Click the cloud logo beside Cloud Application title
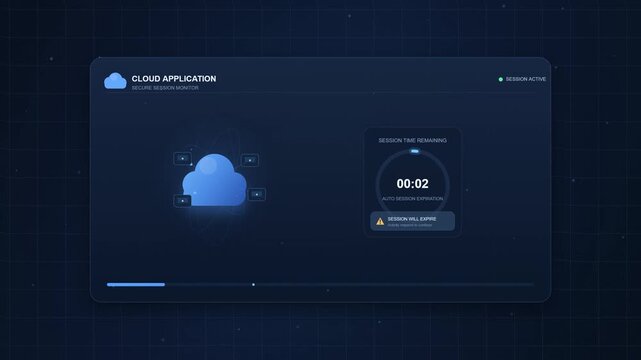 115,80
